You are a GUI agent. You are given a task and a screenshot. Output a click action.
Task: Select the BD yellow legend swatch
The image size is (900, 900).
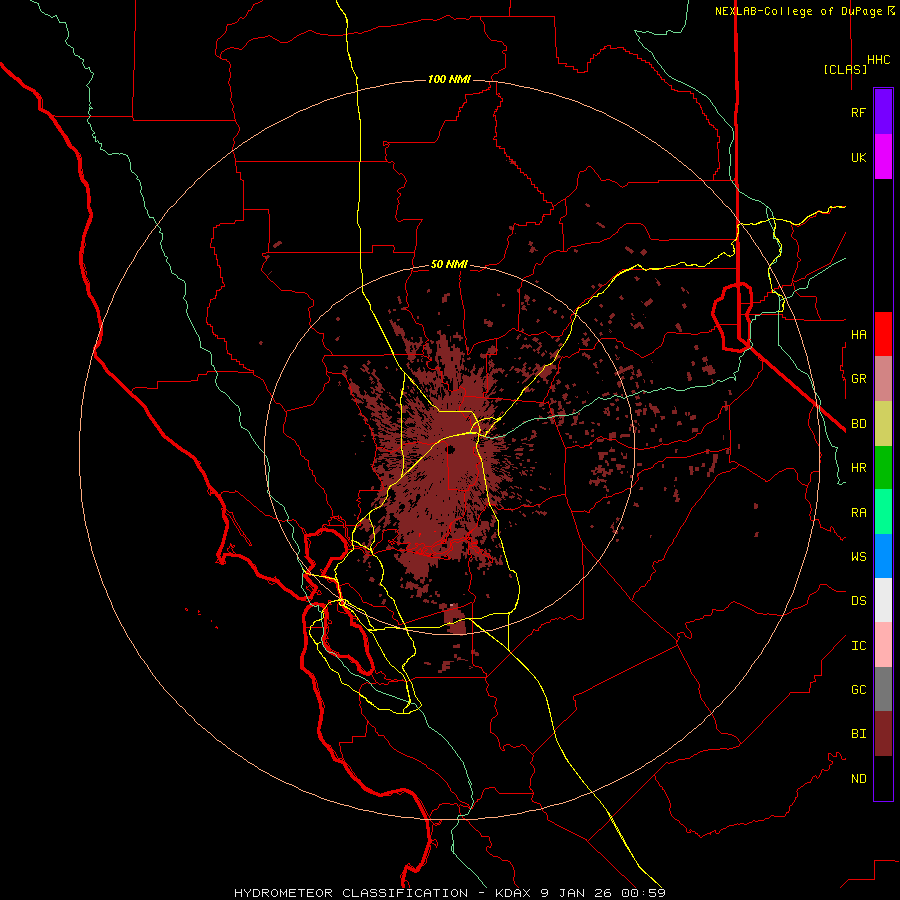coord(883,424)
